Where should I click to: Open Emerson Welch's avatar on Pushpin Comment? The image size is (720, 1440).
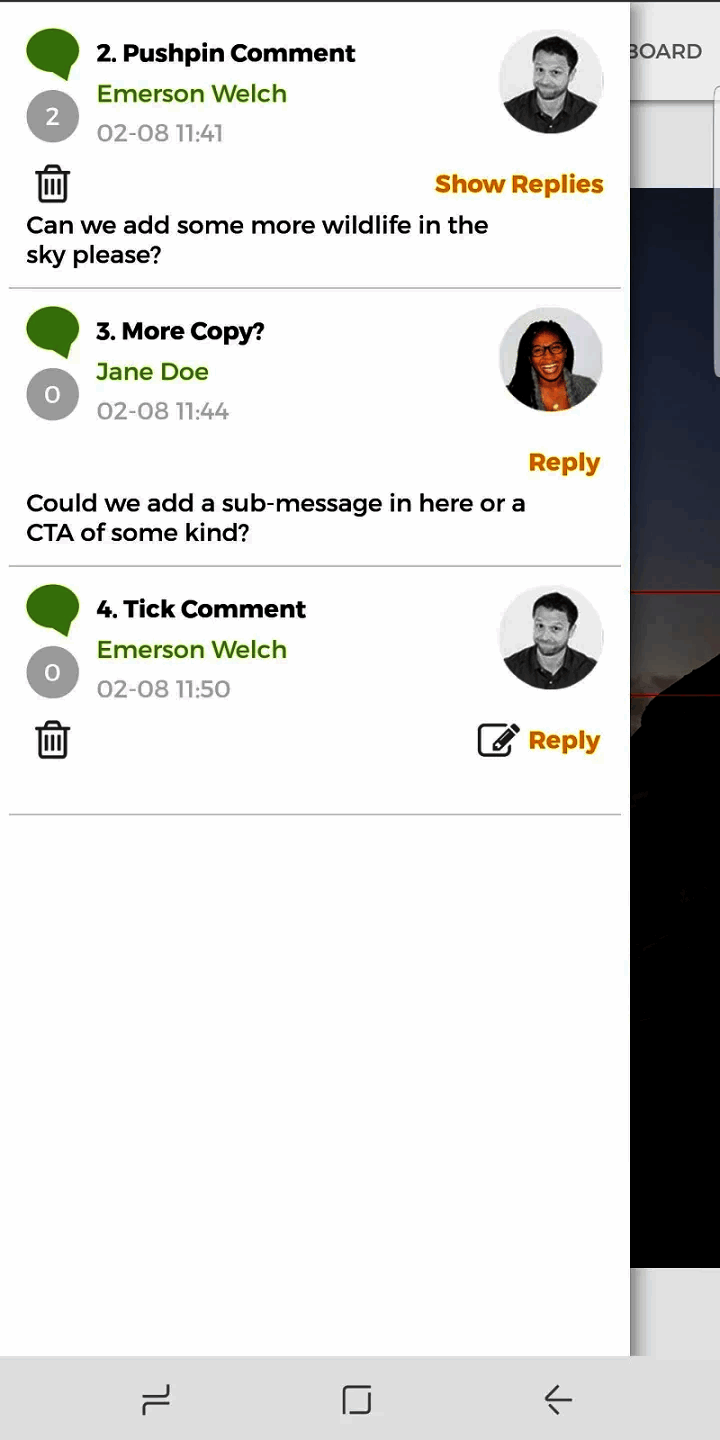click(551, 81)
